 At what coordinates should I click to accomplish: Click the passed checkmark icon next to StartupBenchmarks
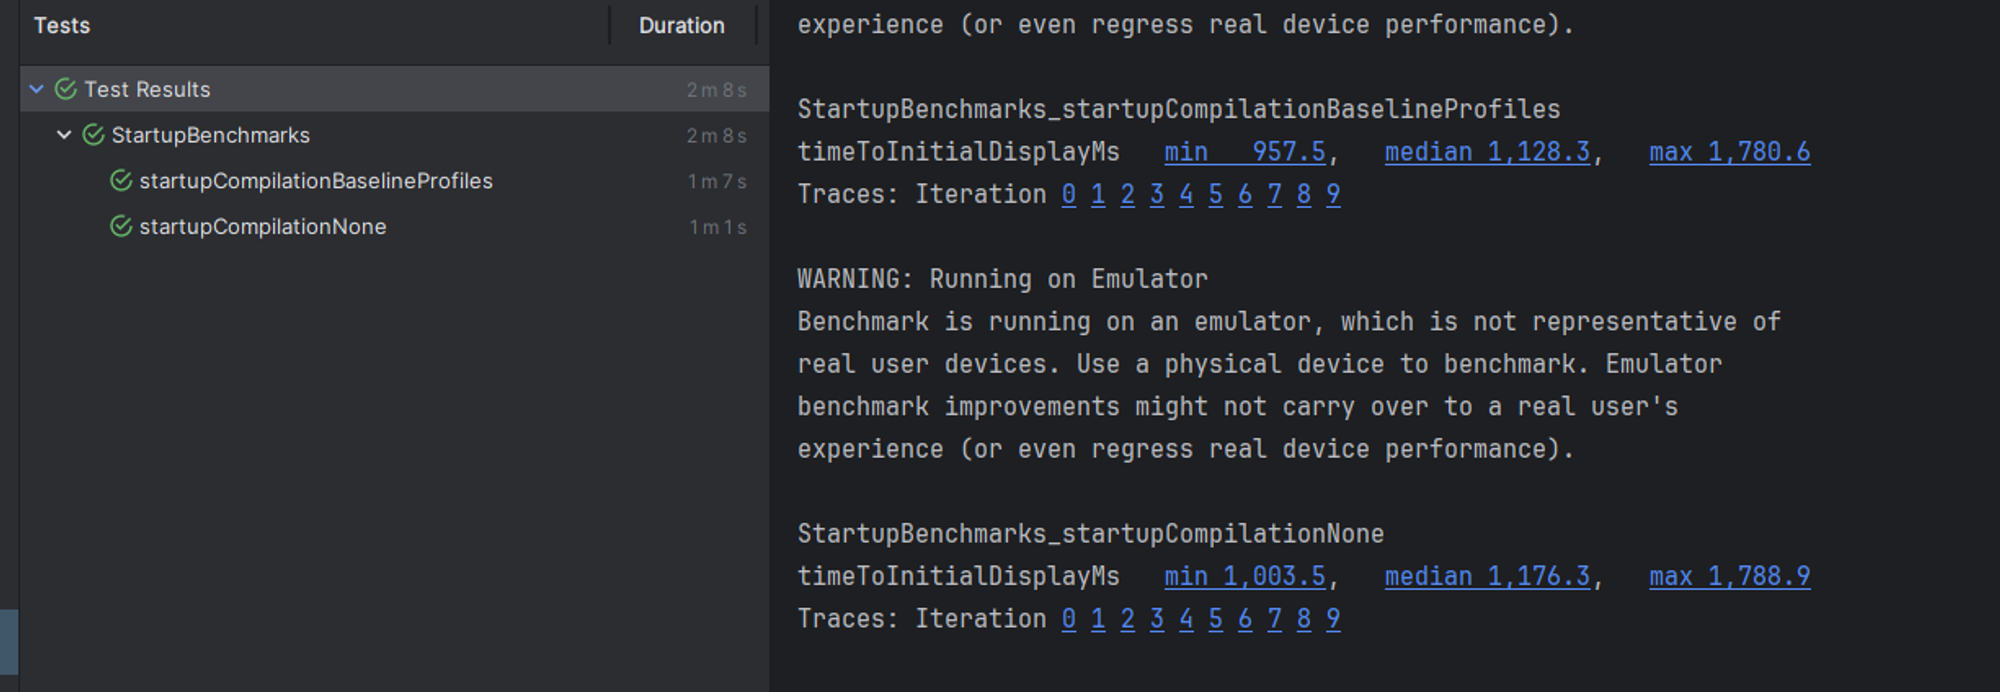(93, 135)
